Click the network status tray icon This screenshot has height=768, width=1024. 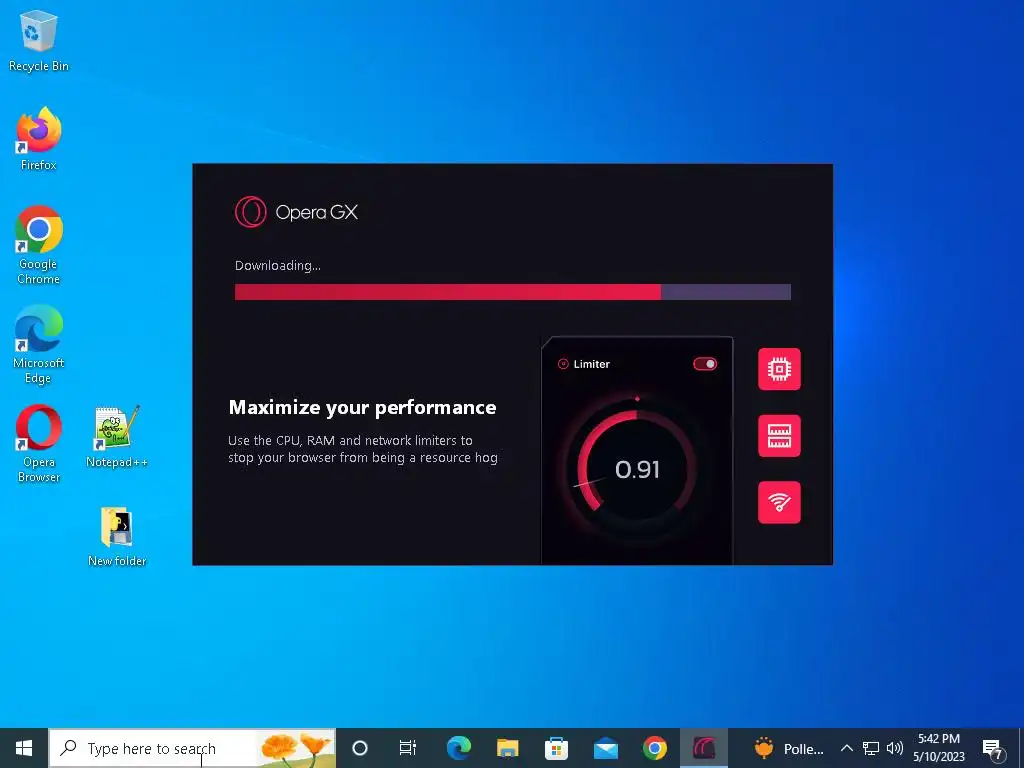[x=871, y=748]
